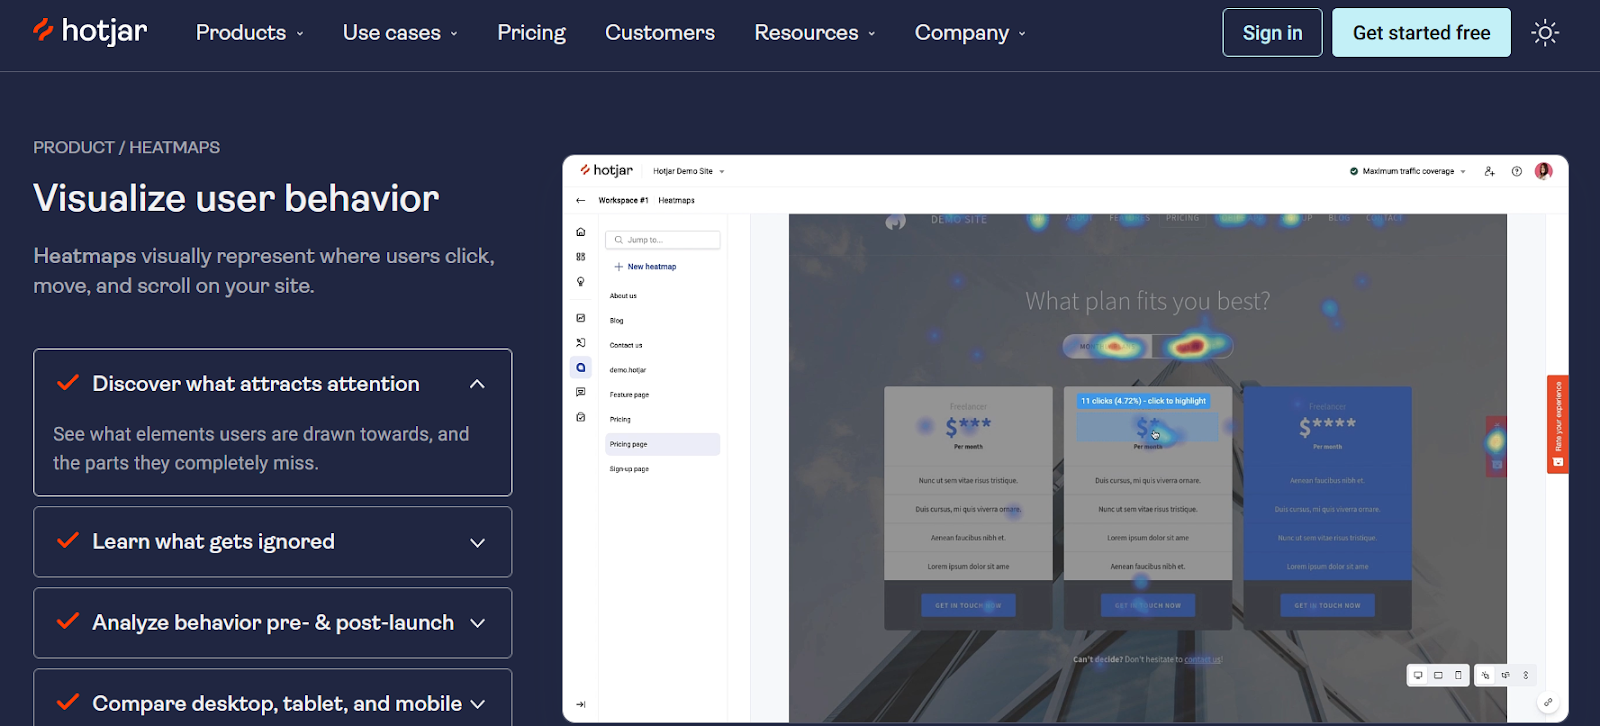The width and height of the screenshot is (1600, 726).
Task: Open Customers in the top navigation
Action: [x=660, y=33]
